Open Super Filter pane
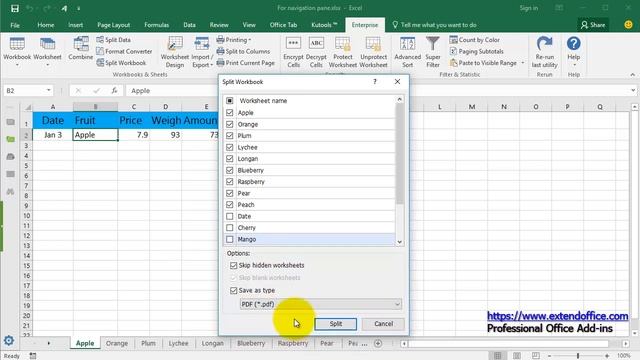The width and height of the screenshot is (640, 360). (x=433, y=52)
